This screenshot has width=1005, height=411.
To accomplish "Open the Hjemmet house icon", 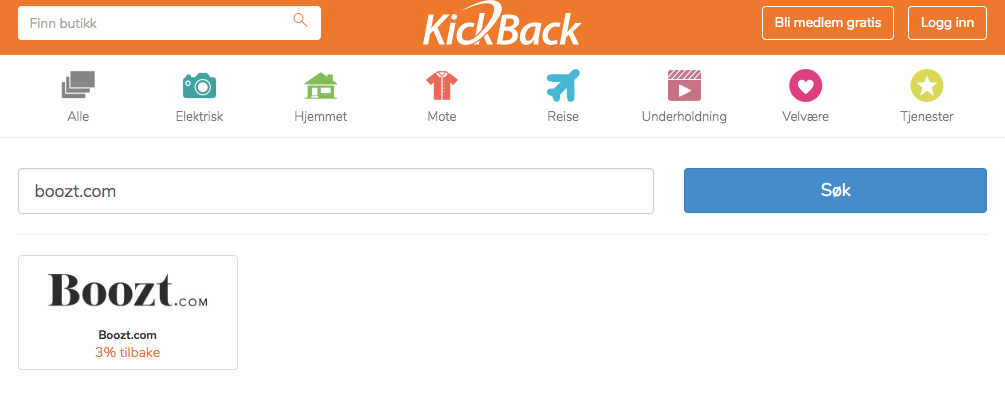I will tap(320, 85).
